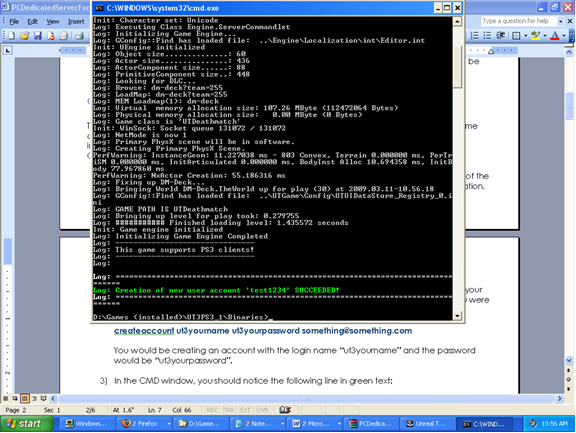Click the Previous Page double-arrow button
Image resolution: width=576 pixels, height=433 pixels.
[569, 370]
